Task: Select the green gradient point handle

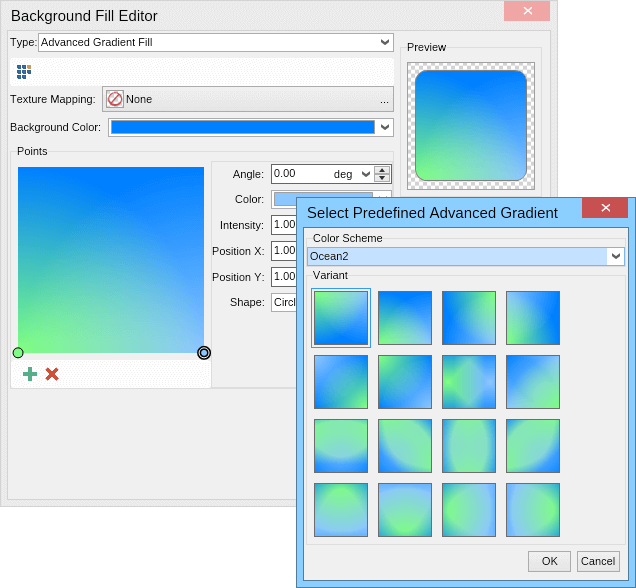Action: pyautogui.click(x=18, y=353)
